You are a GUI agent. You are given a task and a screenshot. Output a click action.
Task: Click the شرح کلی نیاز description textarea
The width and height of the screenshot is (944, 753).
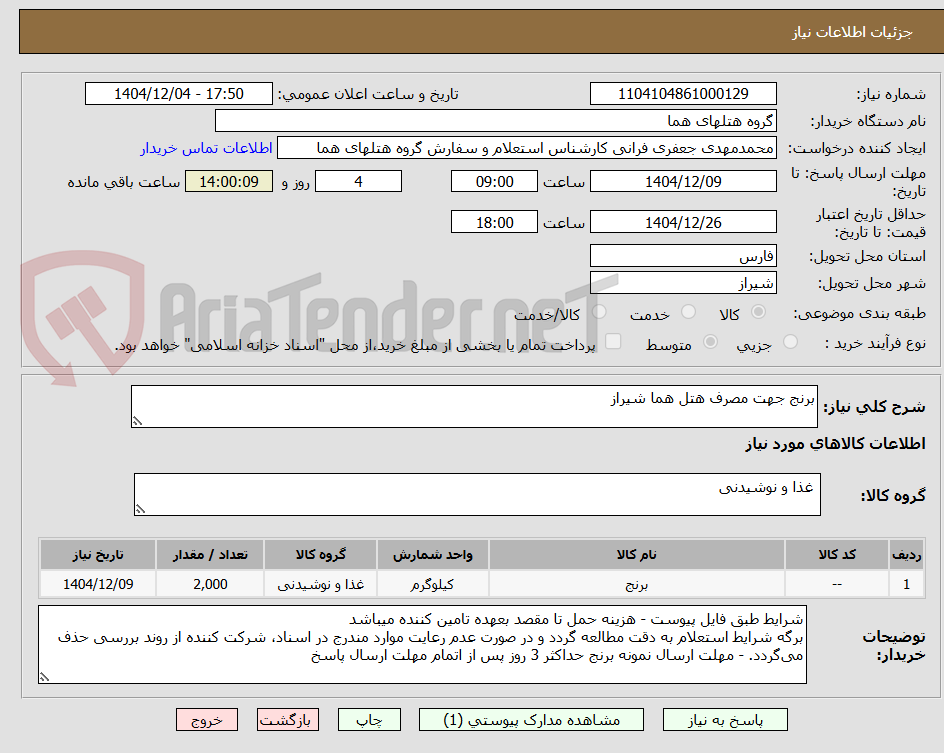point(474,407)
